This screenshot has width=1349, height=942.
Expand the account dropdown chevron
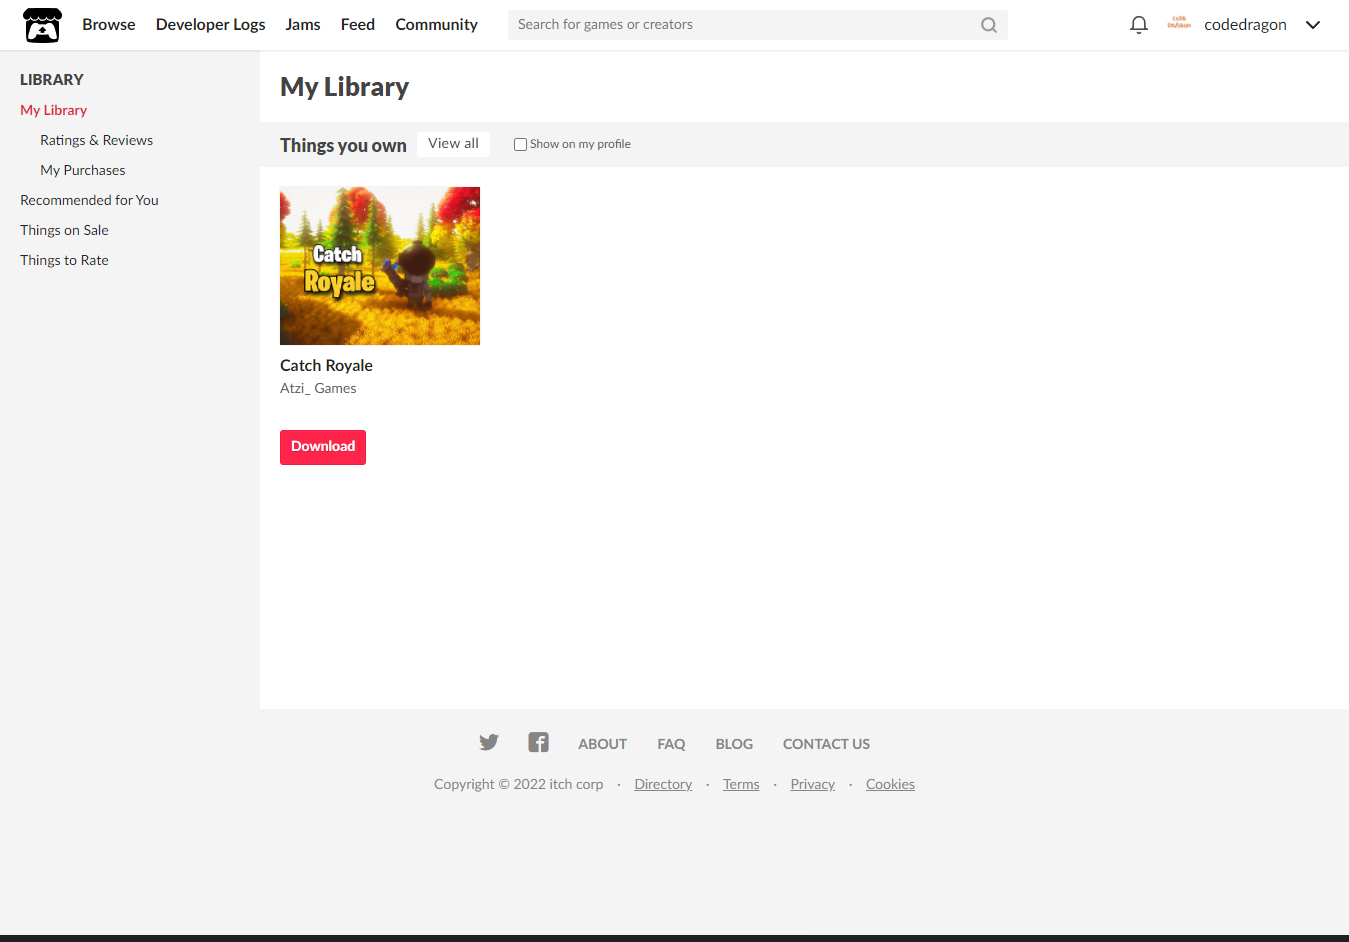coord(1313,25)
